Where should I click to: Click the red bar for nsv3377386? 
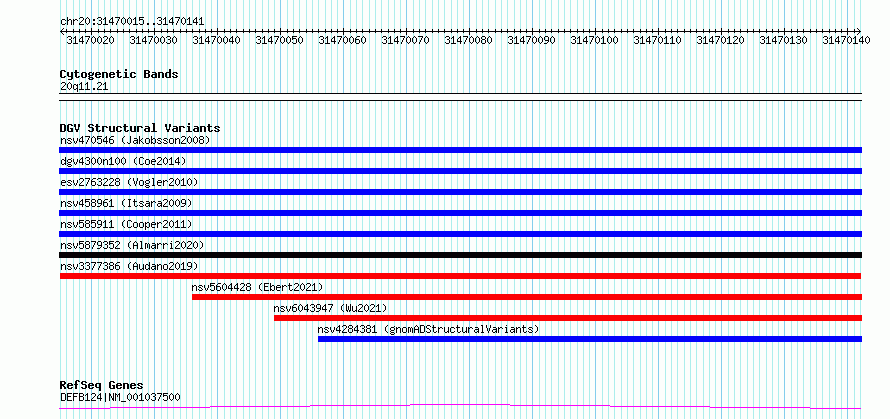tap(460, 276)
